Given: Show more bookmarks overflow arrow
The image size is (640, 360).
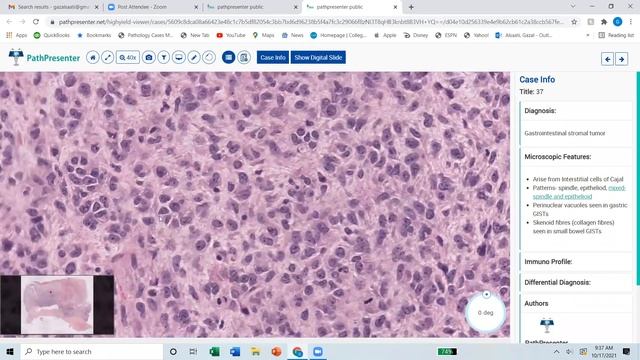Looking at the screenshot, I should pyautogui.click(x=588, y=36).
